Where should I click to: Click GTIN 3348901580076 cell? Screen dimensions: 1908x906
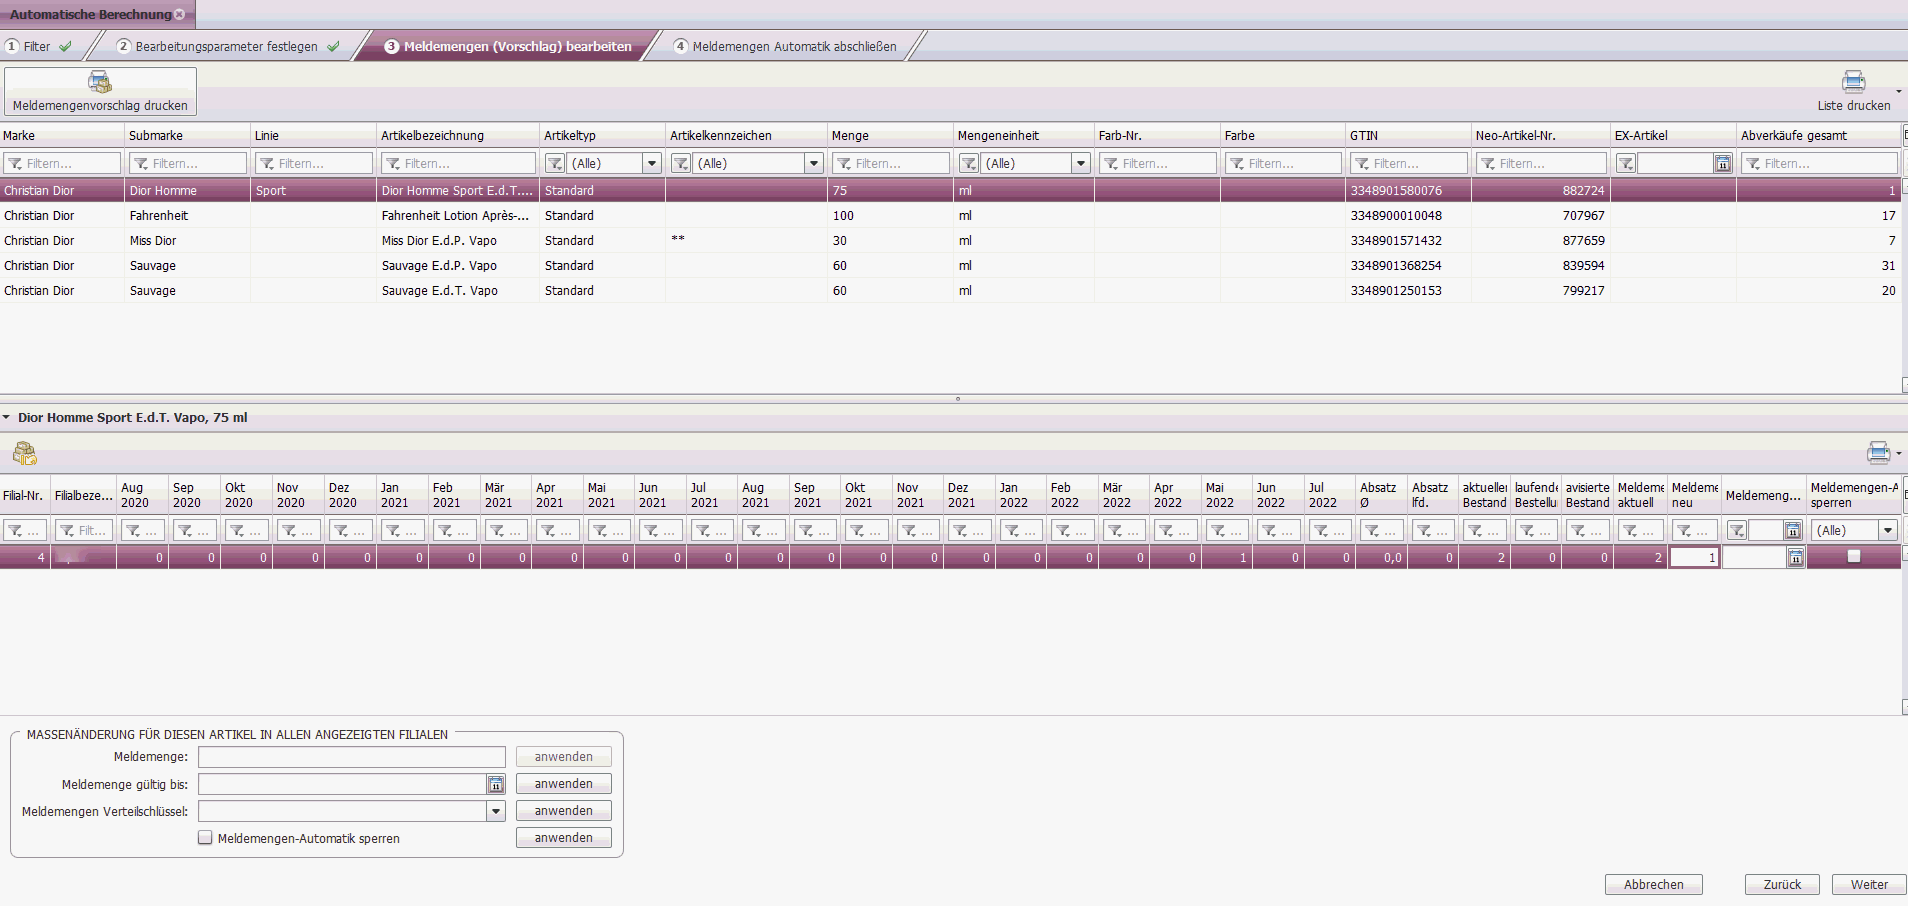1408,190
